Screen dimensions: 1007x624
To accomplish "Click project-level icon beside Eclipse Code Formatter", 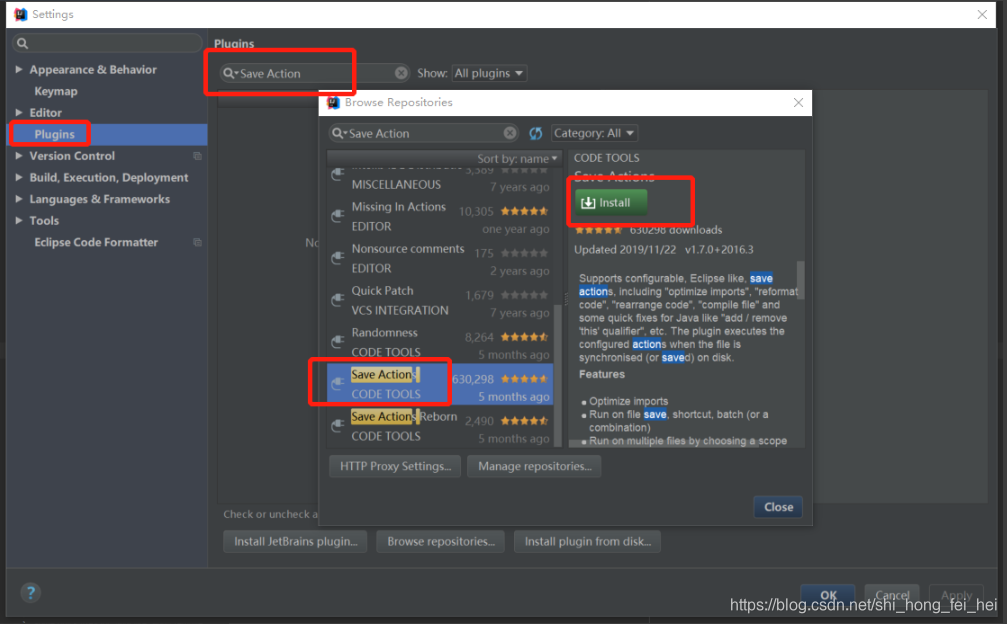I will tap(197, 242).
